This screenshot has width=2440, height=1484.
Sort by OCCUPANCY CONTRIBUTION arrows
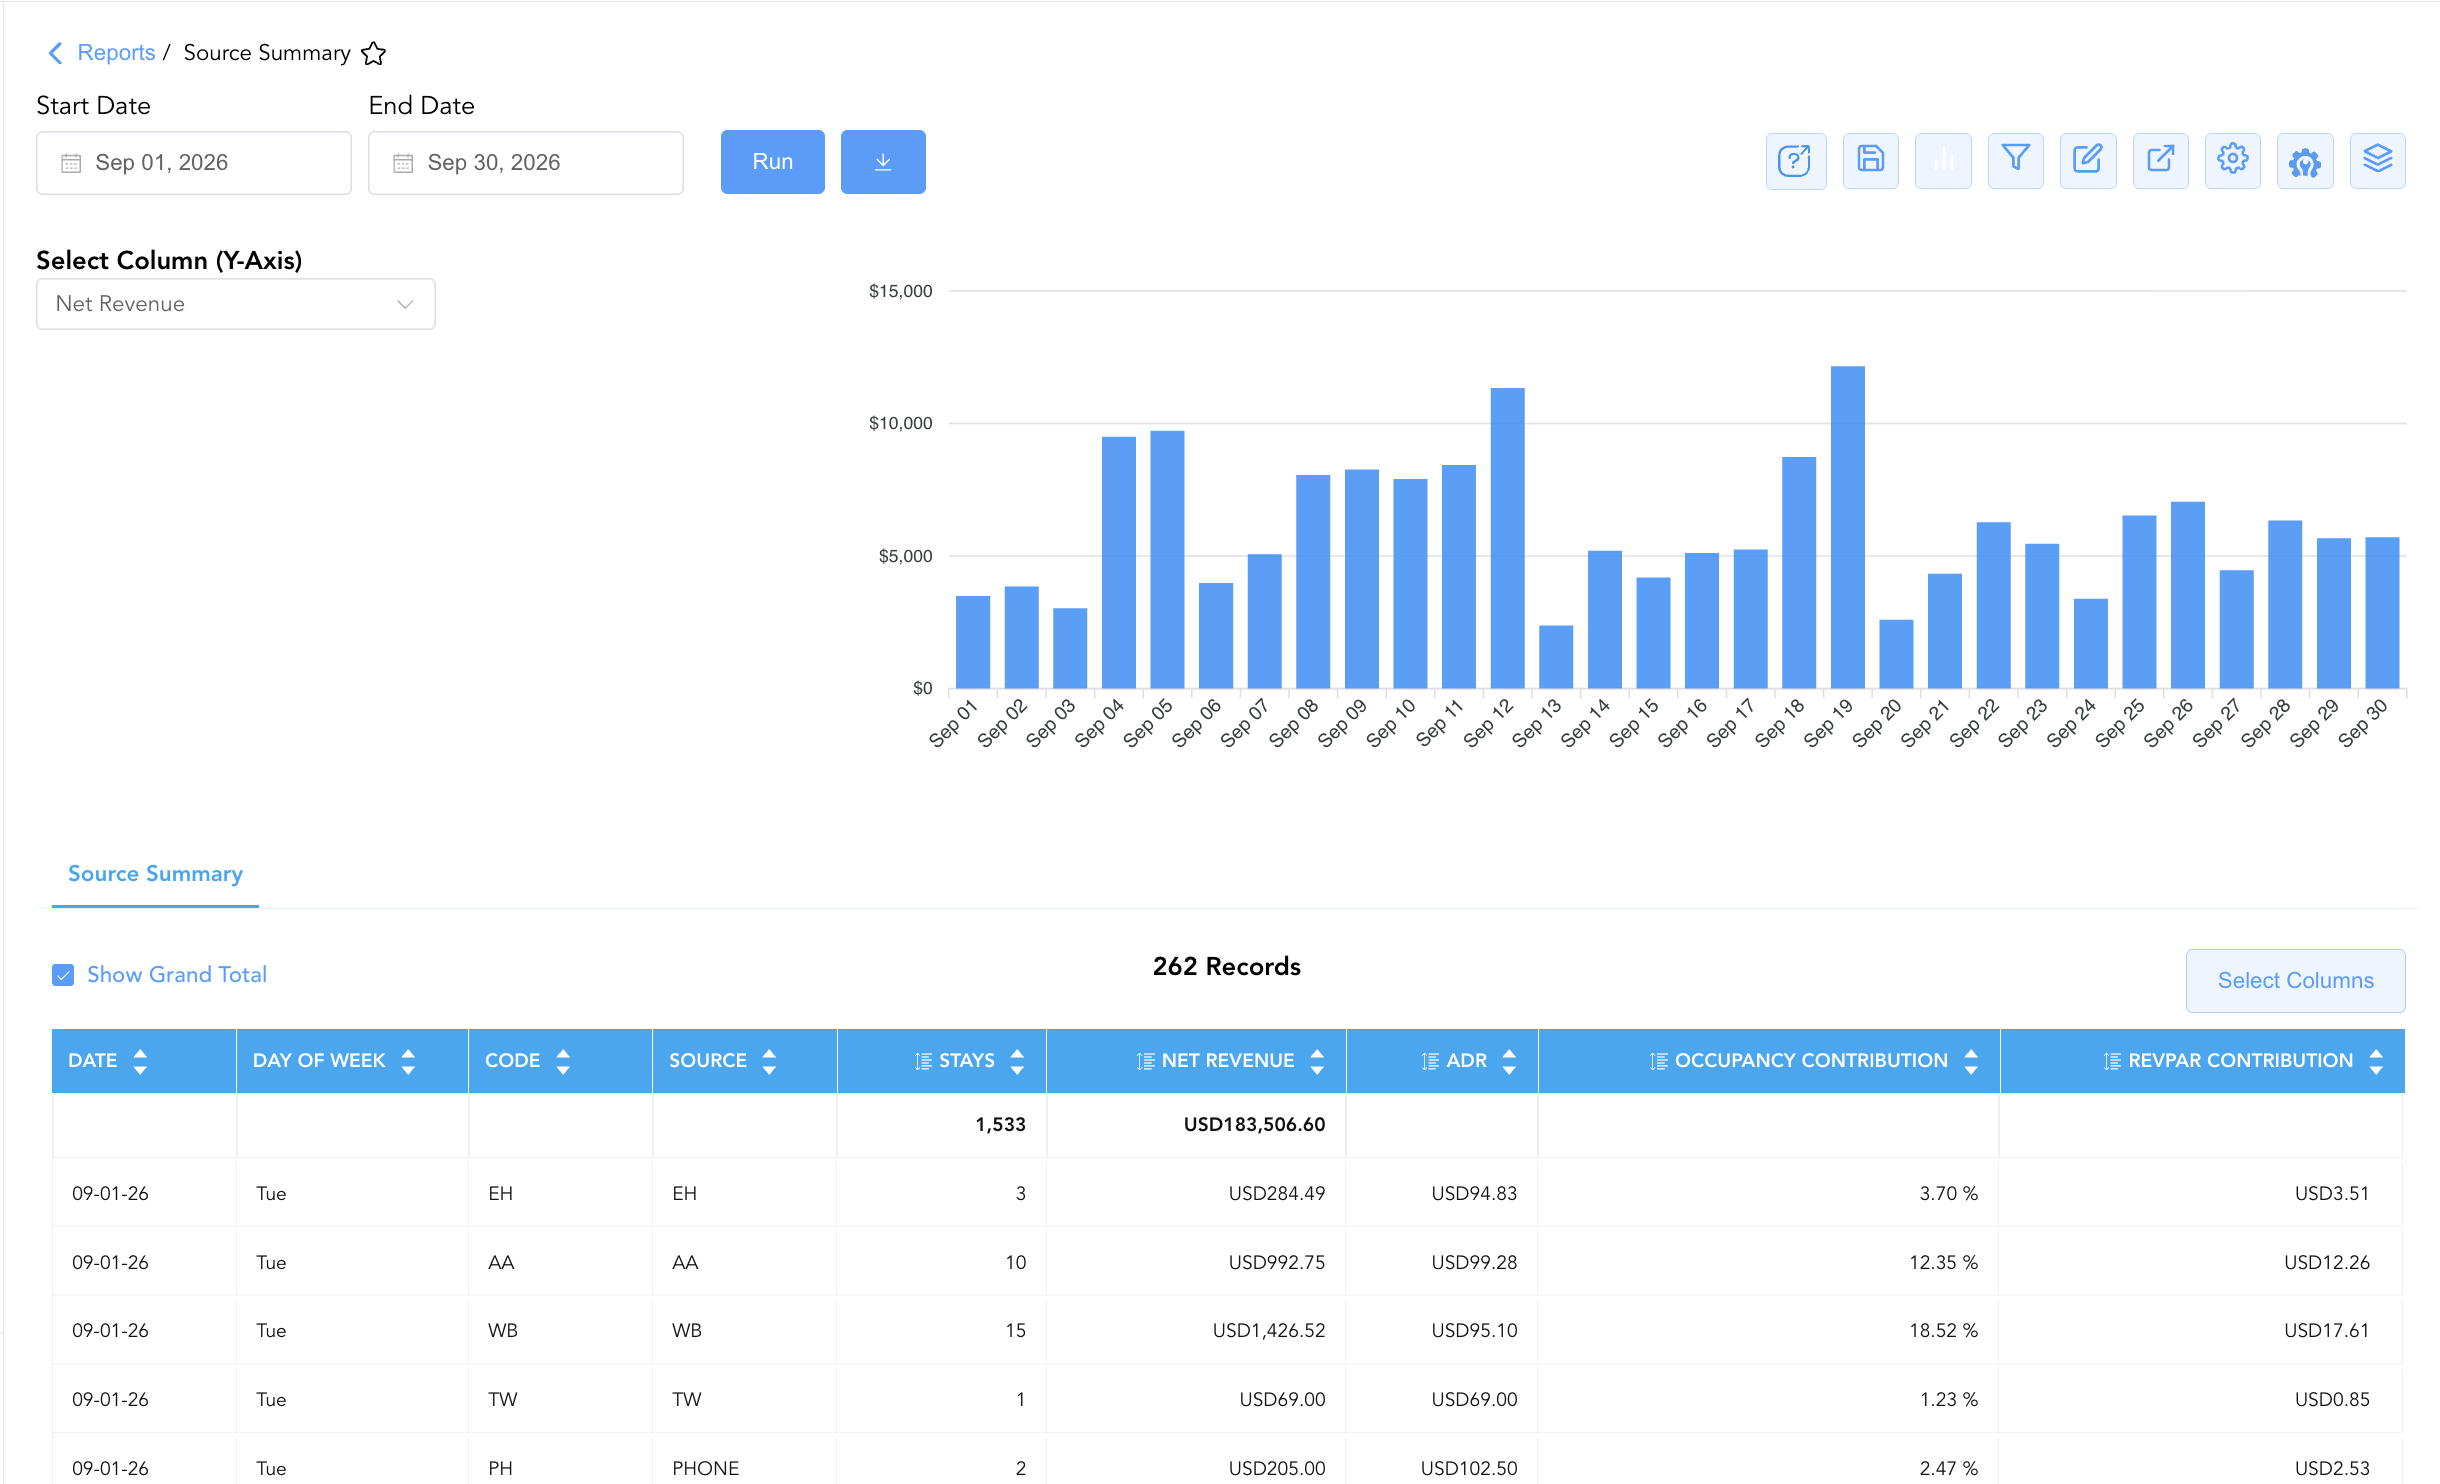(x=1971, y=1061)
